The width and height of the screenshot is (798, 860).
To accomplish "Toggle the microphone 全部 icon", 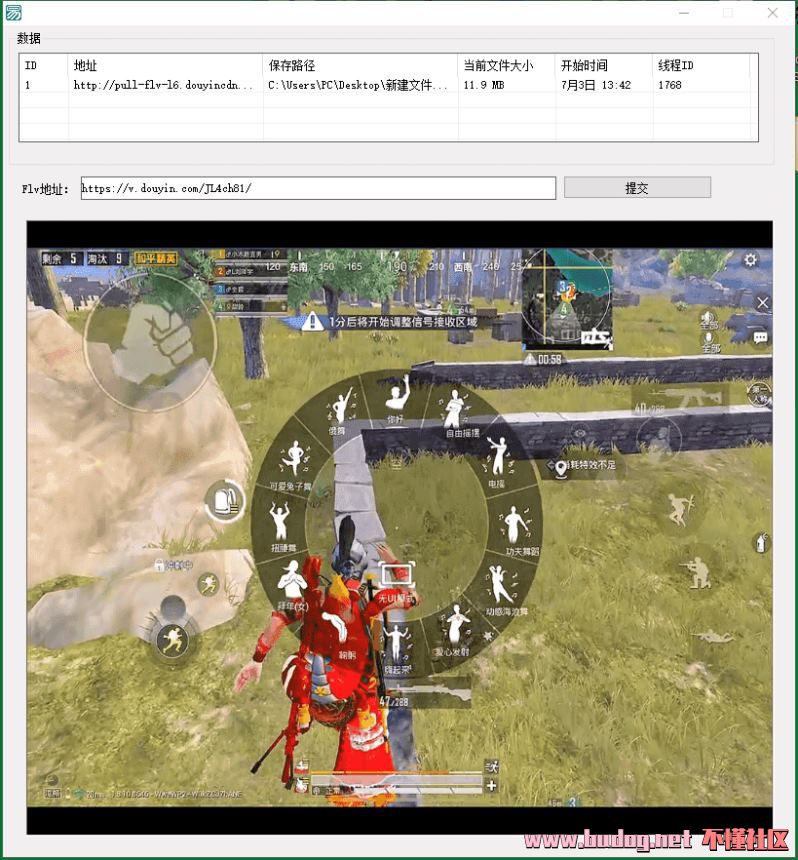I will point(709,342).
